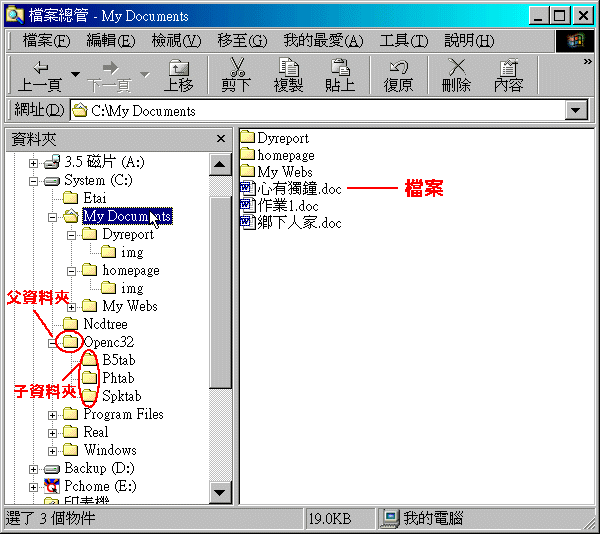600x534 pixels.
Task: Click the Windows logo throbber icon
Action: coord(575,41)
